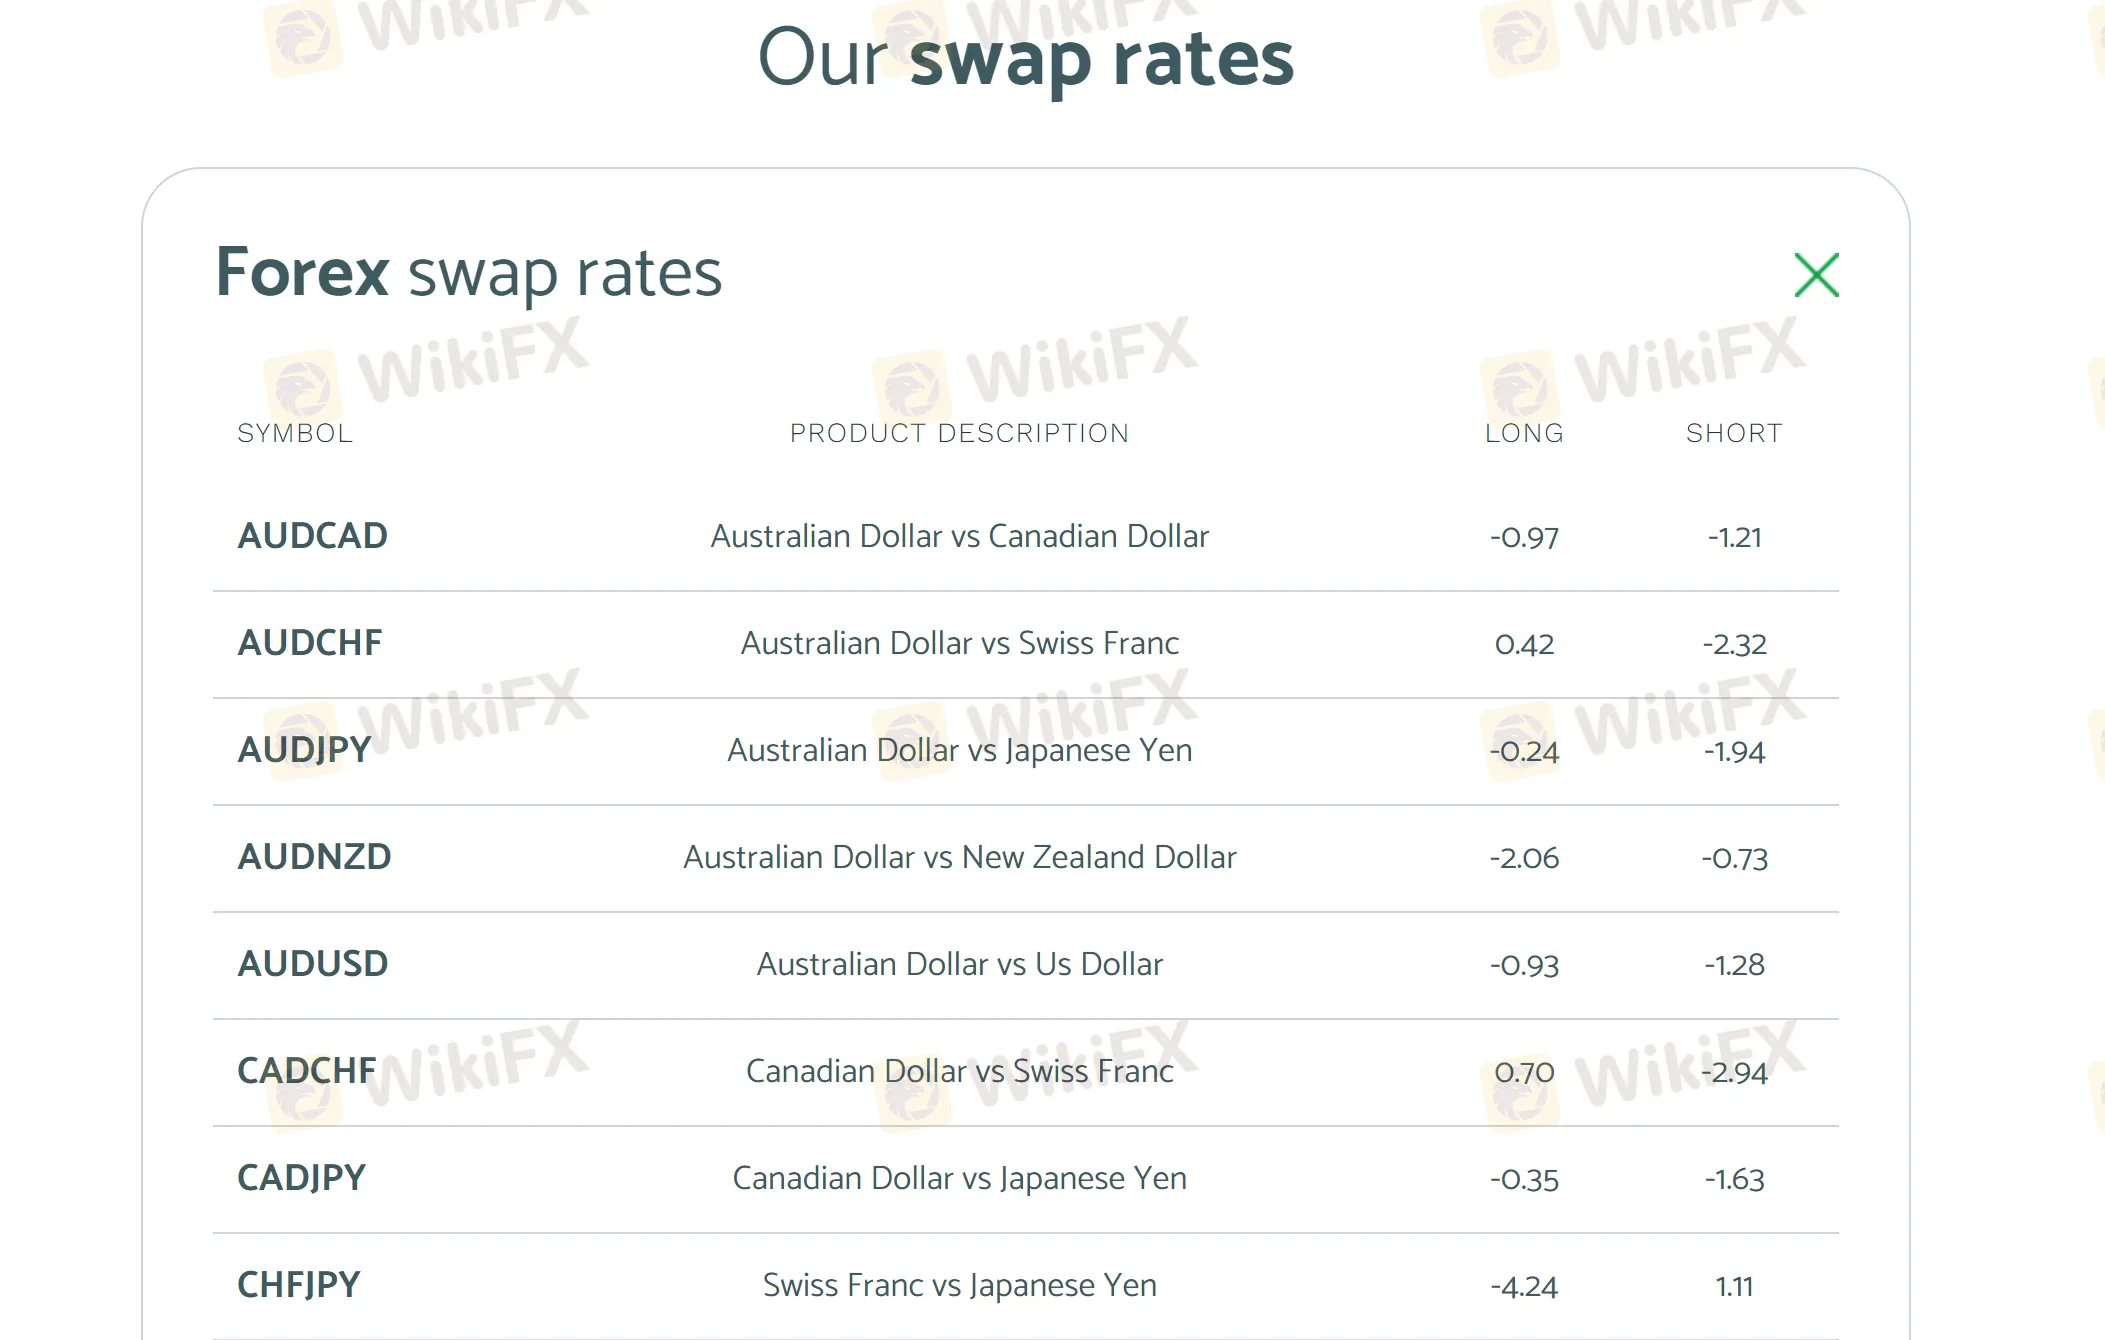Viewport: 2105px width, 1340px height.
Task: Click the AUDCHF long value 0.42
Action: [x=1524, y=644]
